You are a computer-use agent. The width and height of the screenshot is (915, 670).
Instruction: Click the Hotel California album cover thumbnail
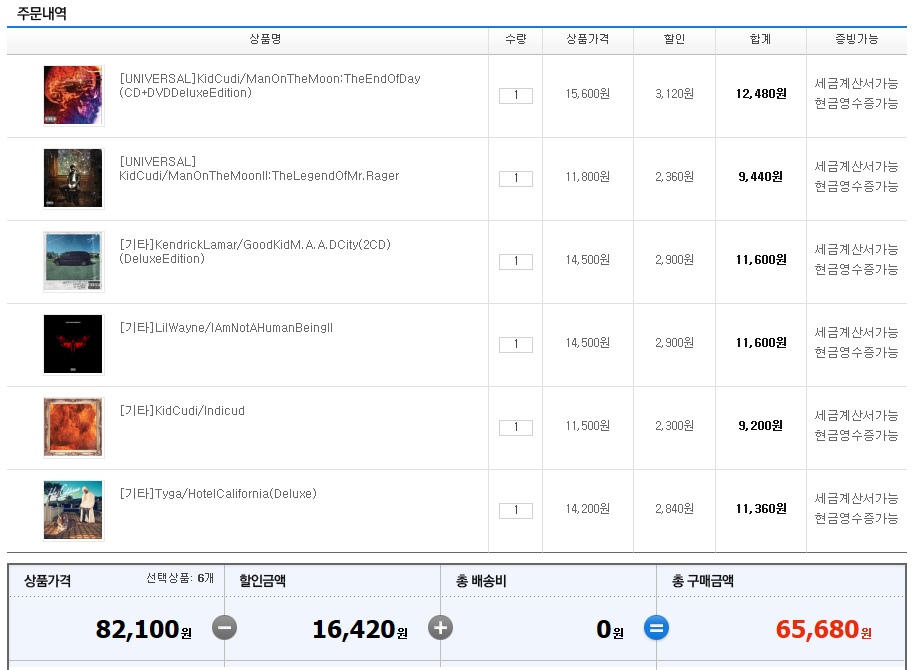73,510
